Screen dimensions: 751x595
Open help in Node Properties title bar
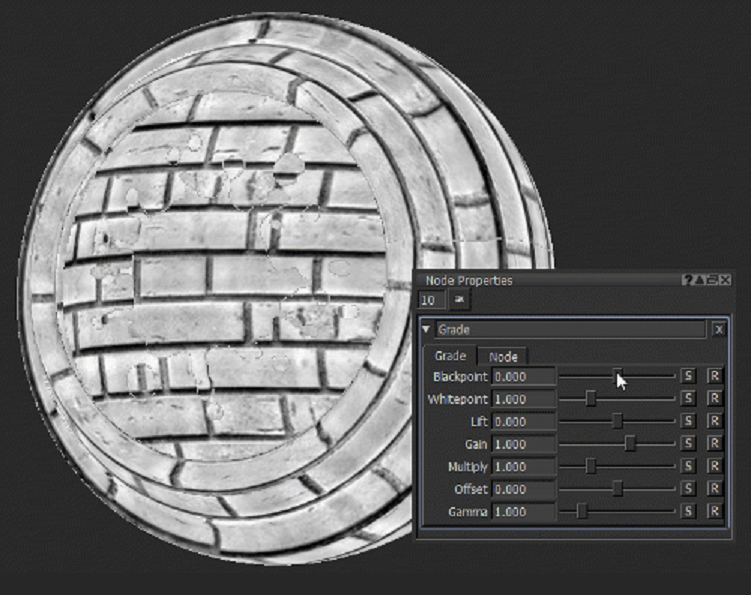(688, 281)
